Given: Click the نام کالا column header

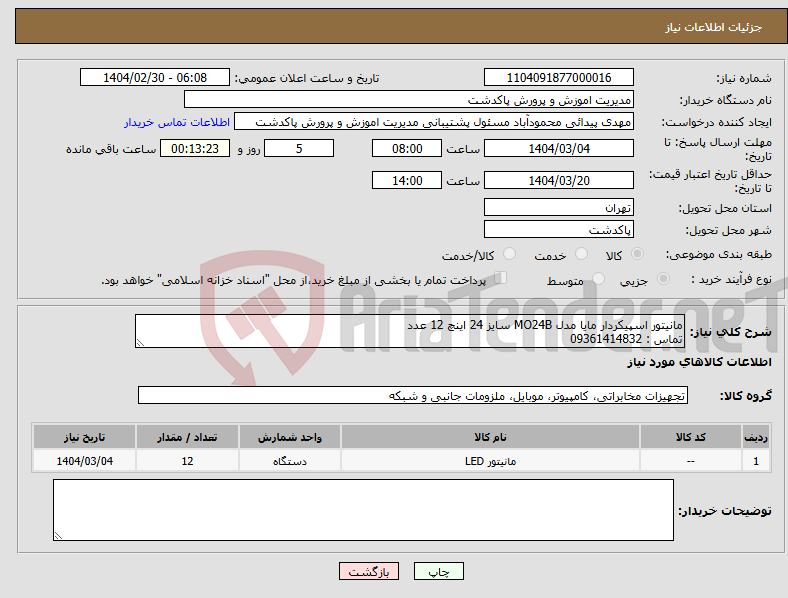Looking at the screenshot, I should (x=490, y=437).
